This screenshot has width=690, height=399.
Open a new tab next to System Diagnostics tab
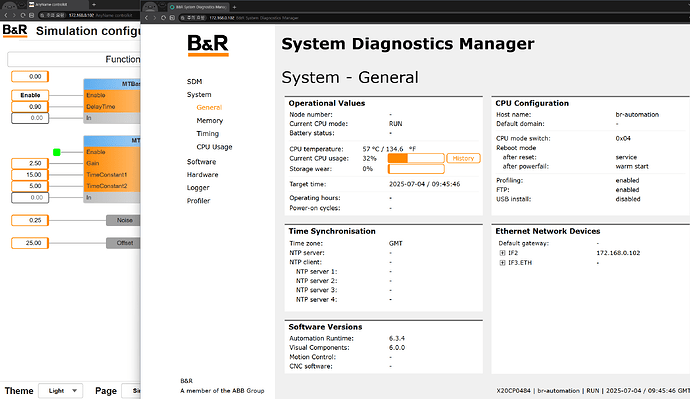(235, 7)
